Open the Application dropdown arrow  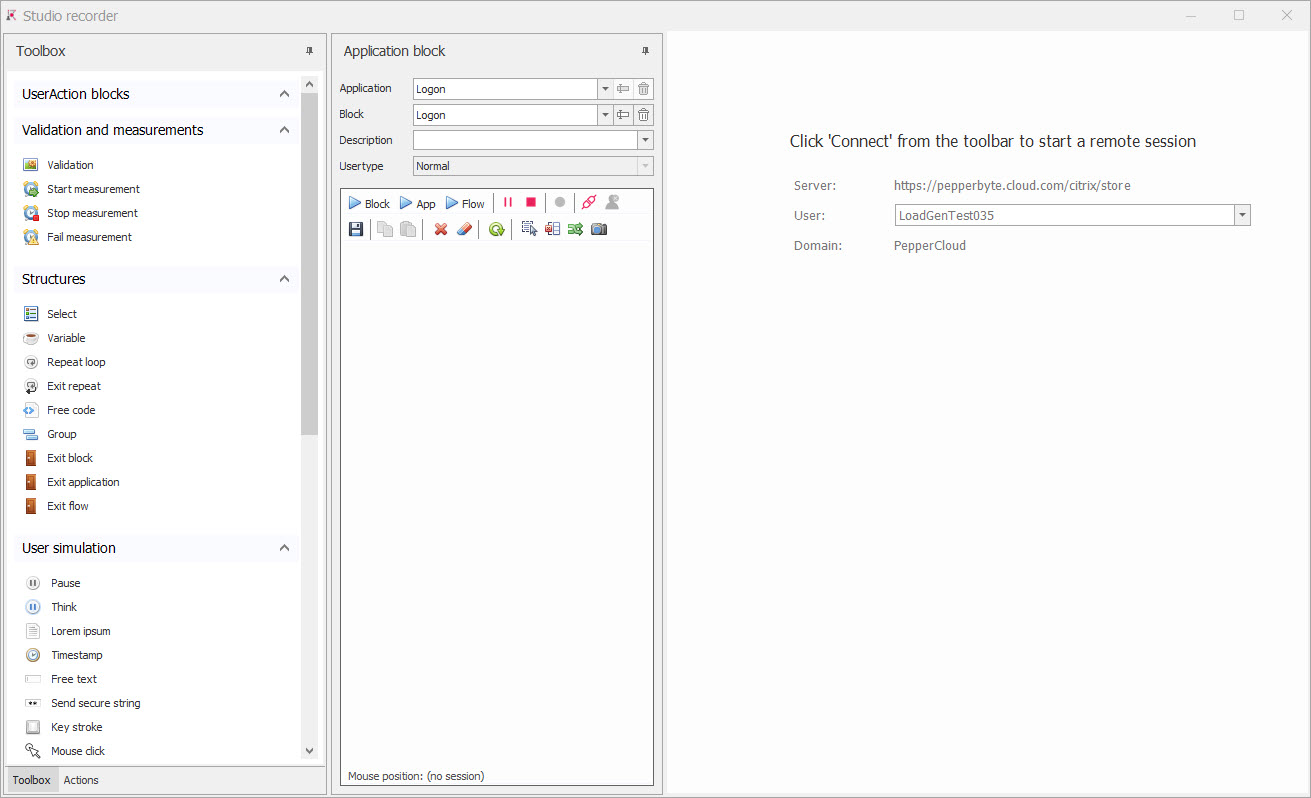(605, 89)
